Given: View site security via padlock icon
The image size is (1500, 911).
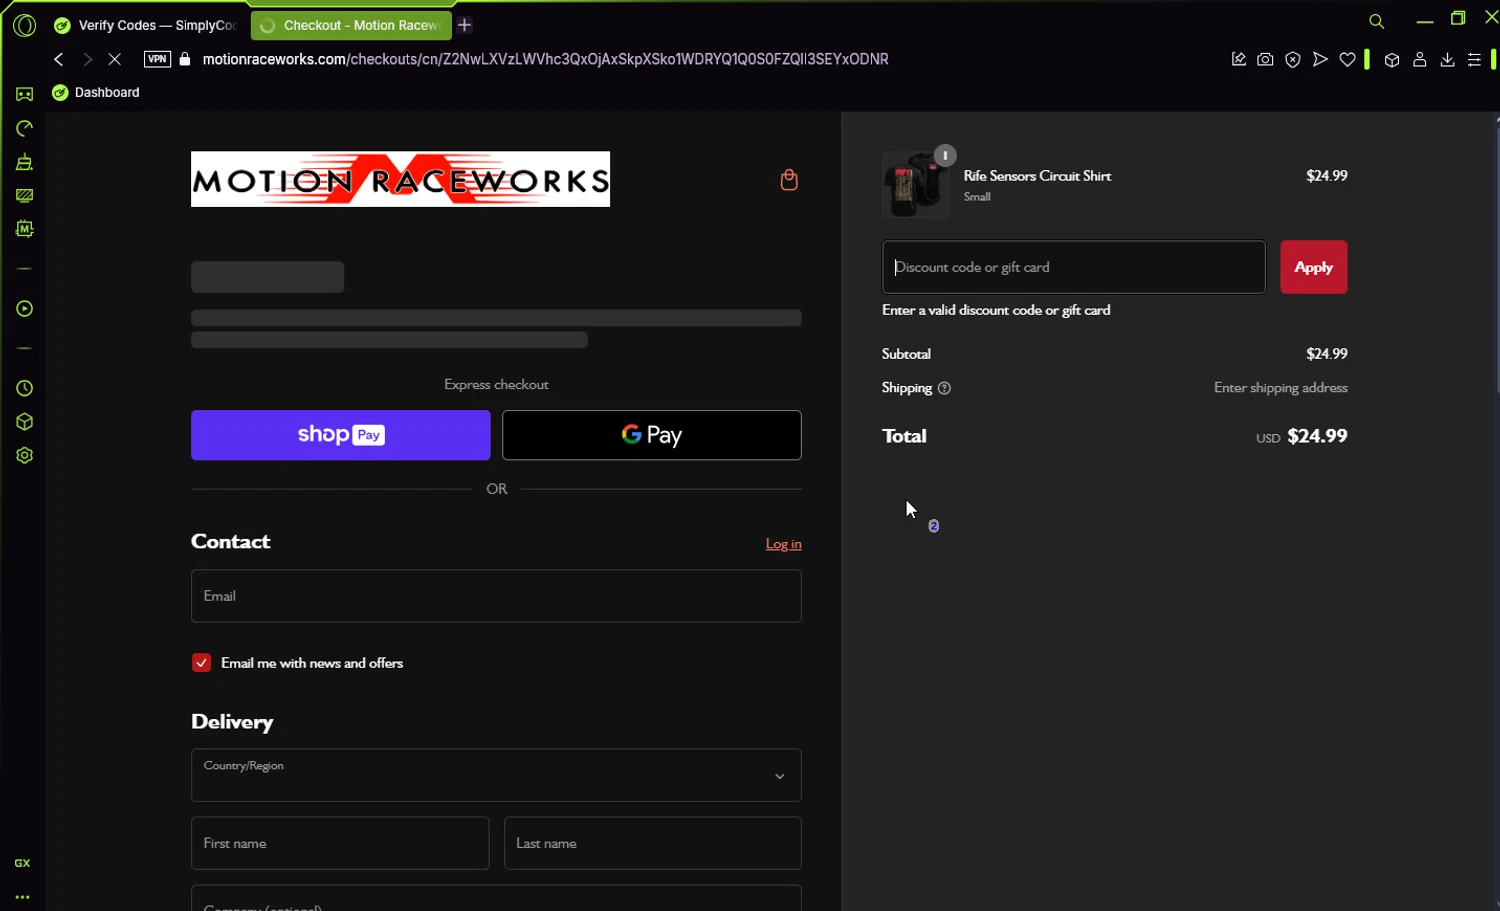Looking at the screenshot, I should click(x=184, y=59).
